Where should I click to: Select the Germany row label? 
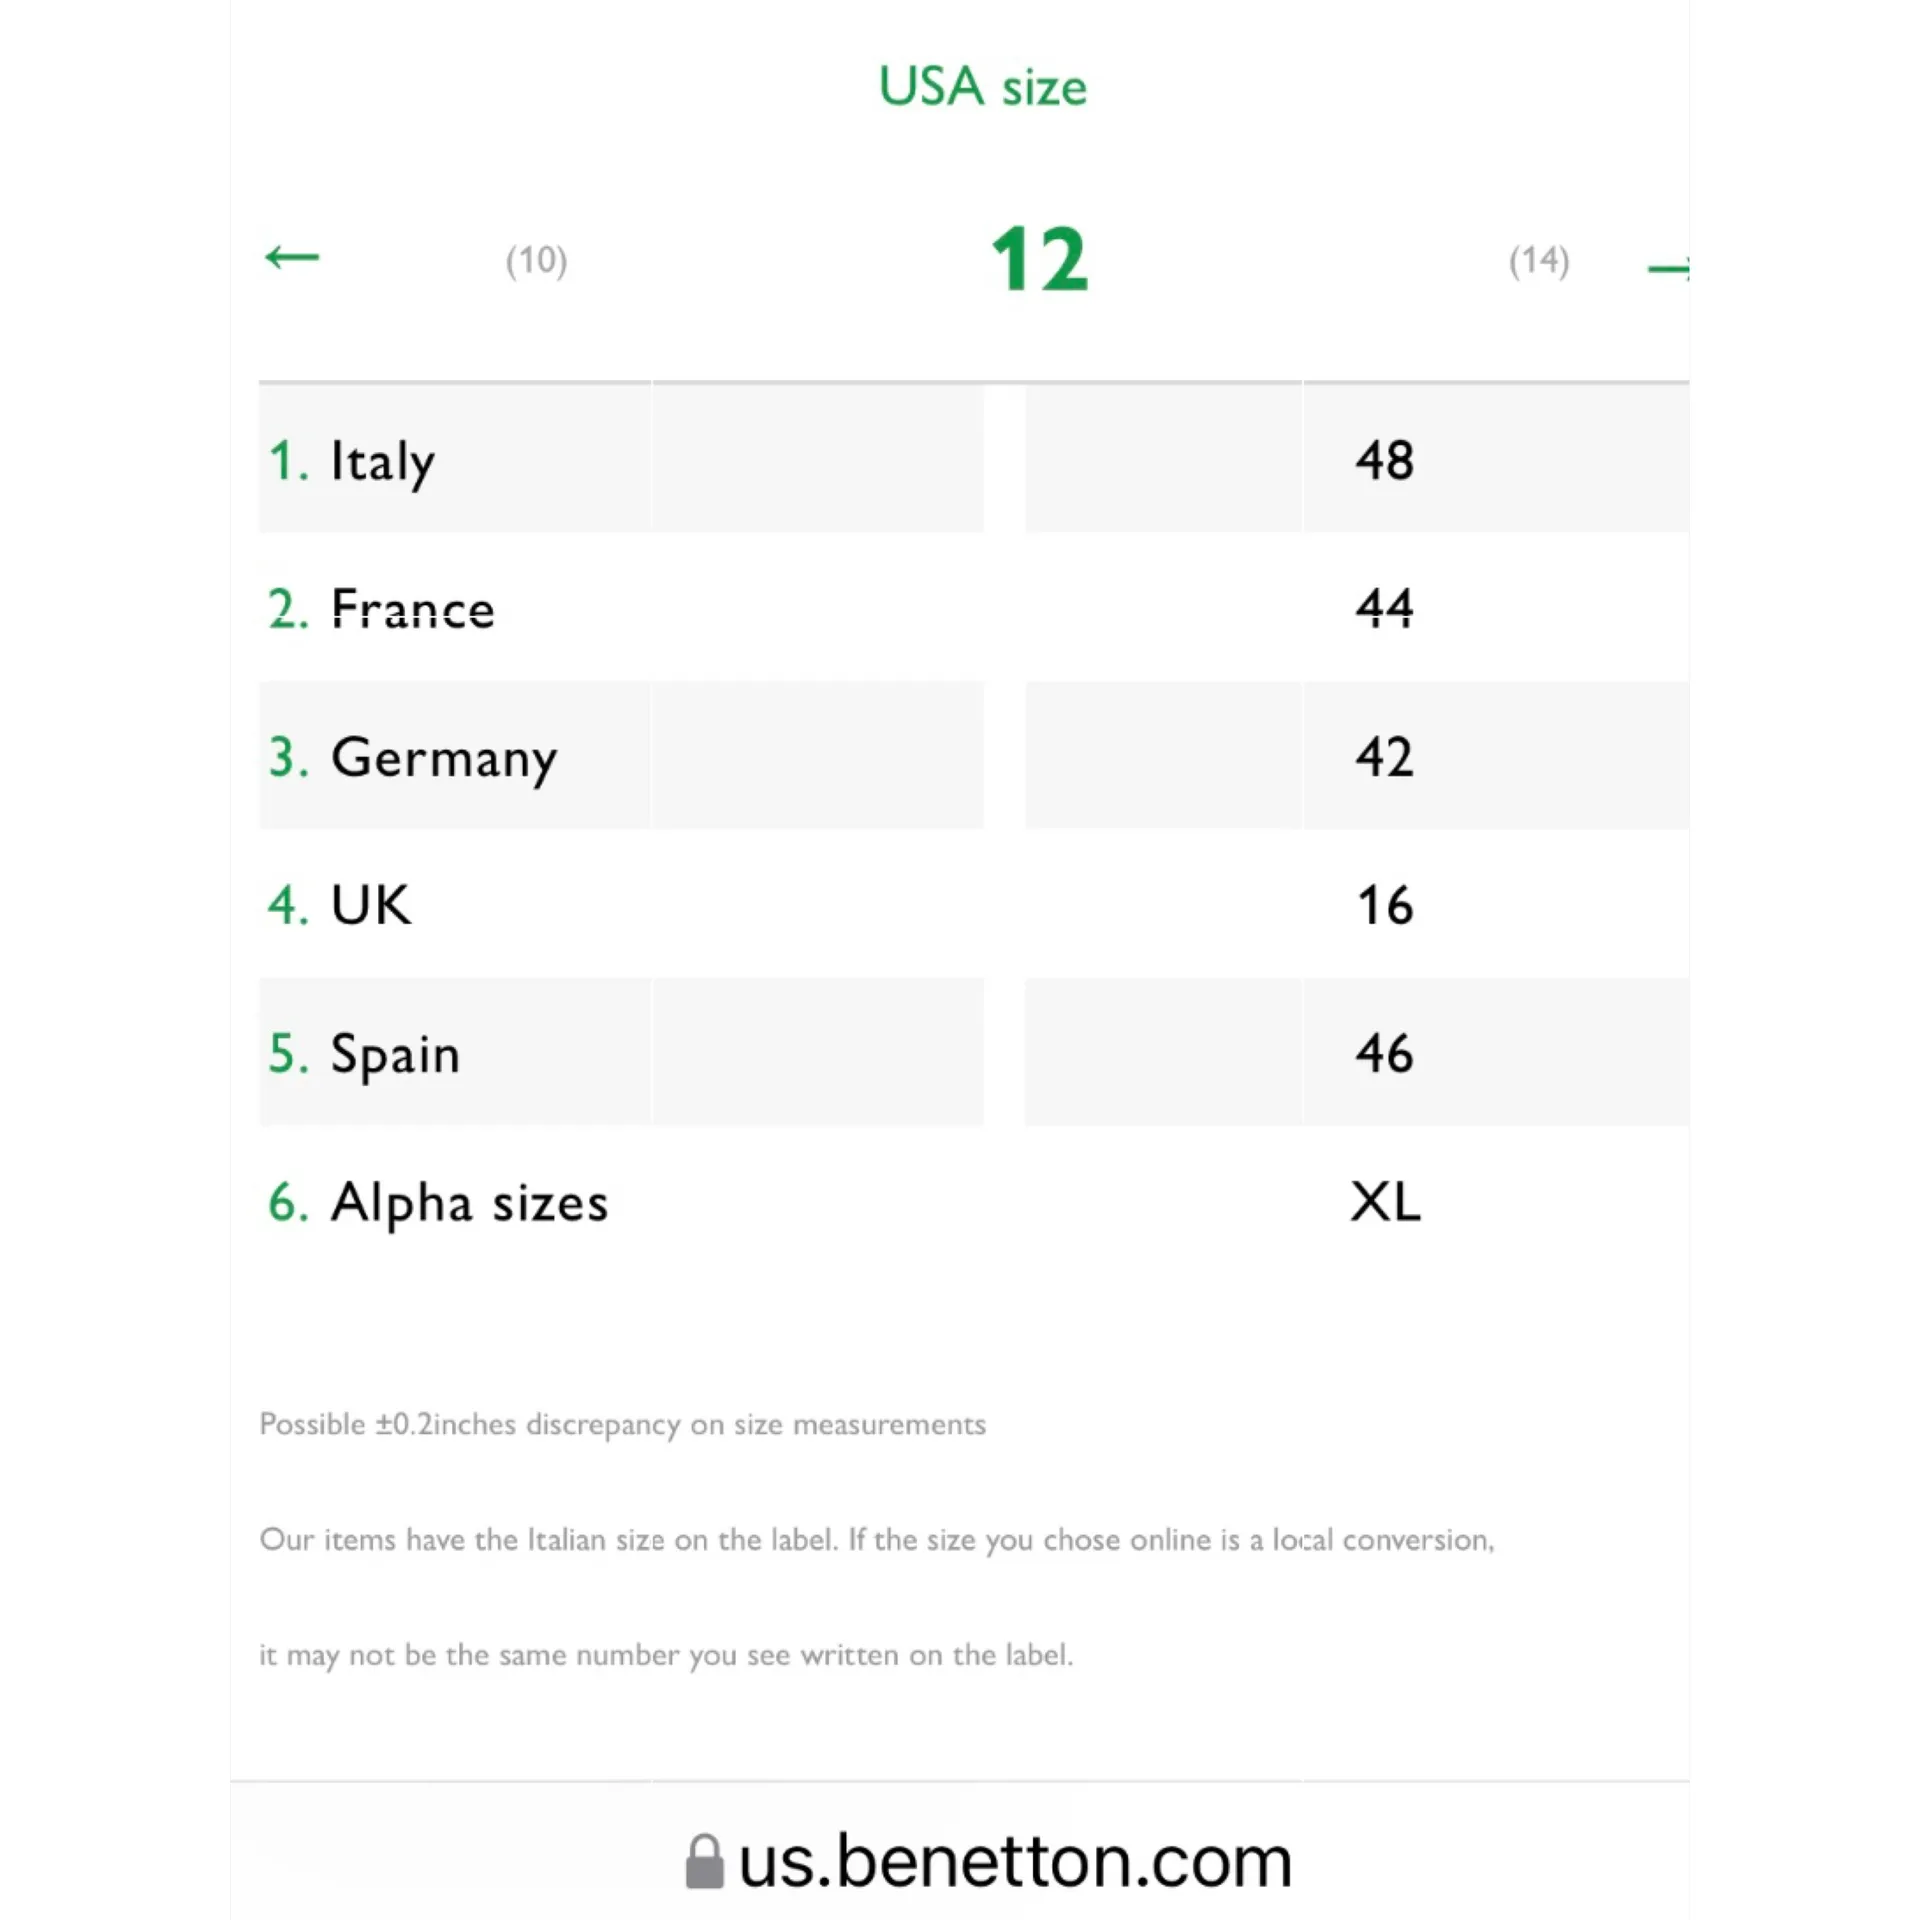click(443, 757)
